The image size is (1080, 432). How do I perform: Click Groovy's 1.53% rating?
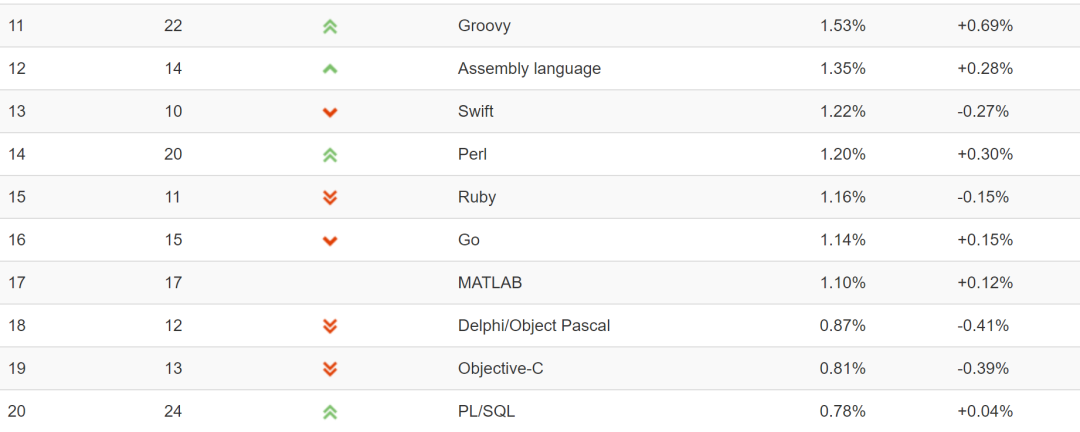pyautogui.click(x=842, y=26)
